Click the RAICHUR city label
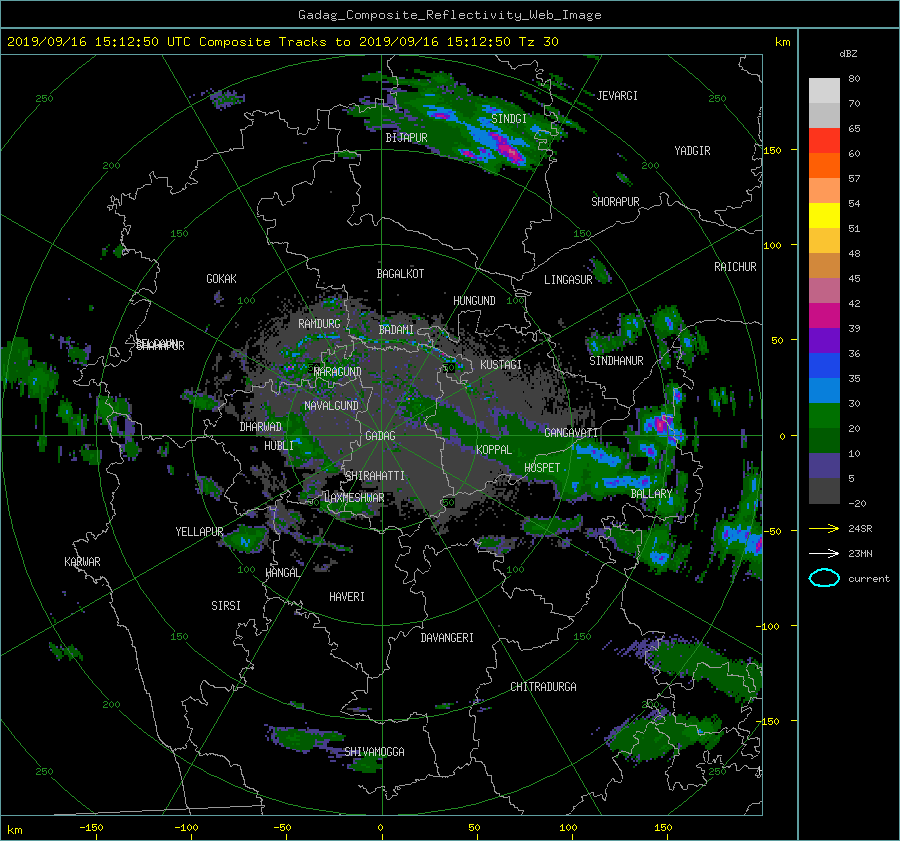900x841 pixels. 735,267
